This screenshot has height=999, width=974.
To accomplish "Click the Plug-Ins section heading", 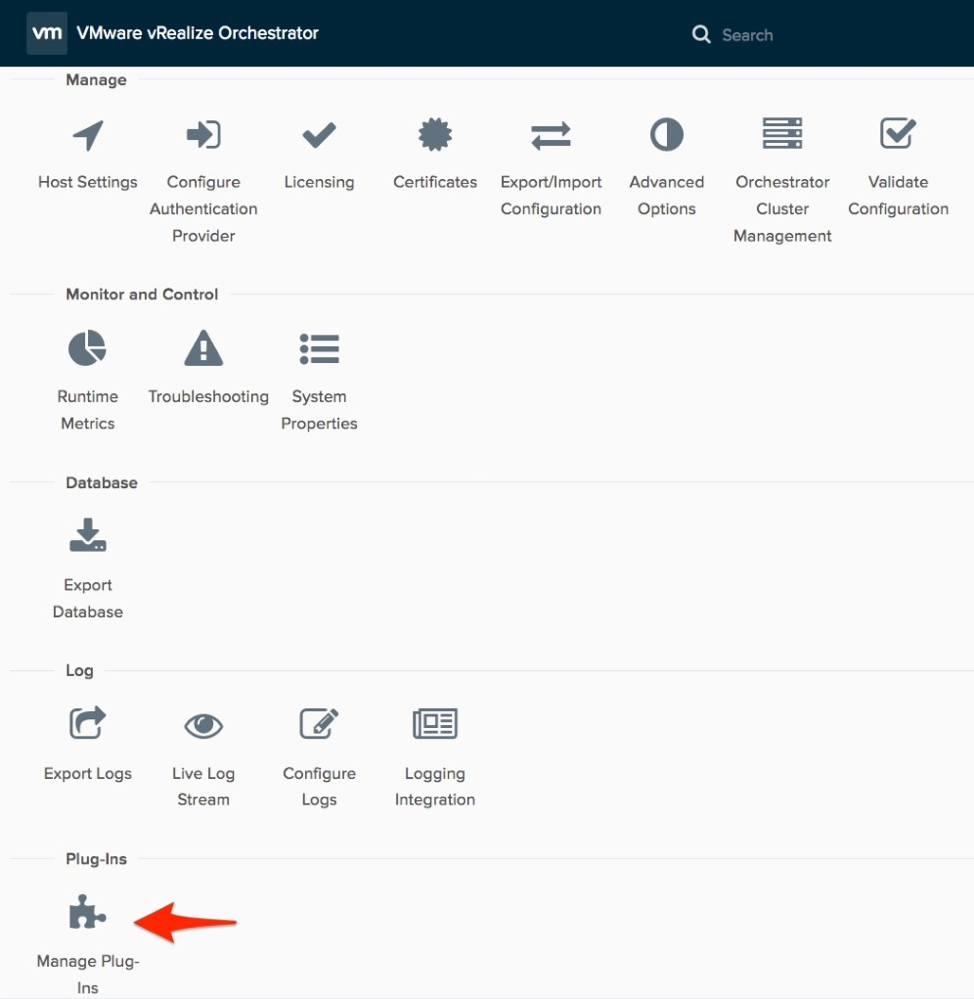I will [x=96, y=859].
